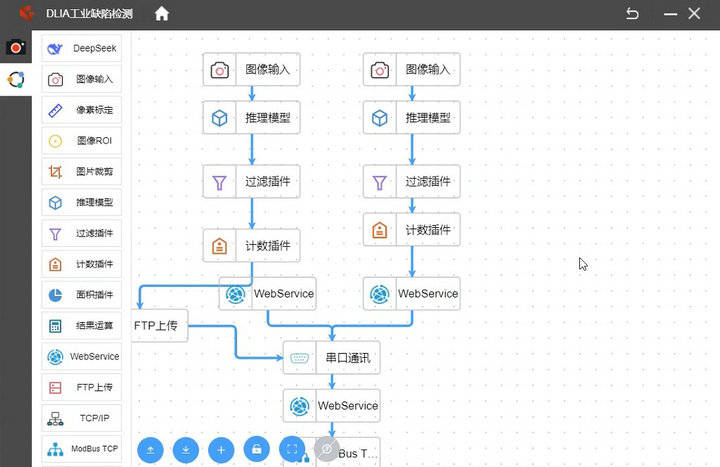Select the 串口通讯 node on canvas
The image size is (720, 467).
(x=331, y=357)
